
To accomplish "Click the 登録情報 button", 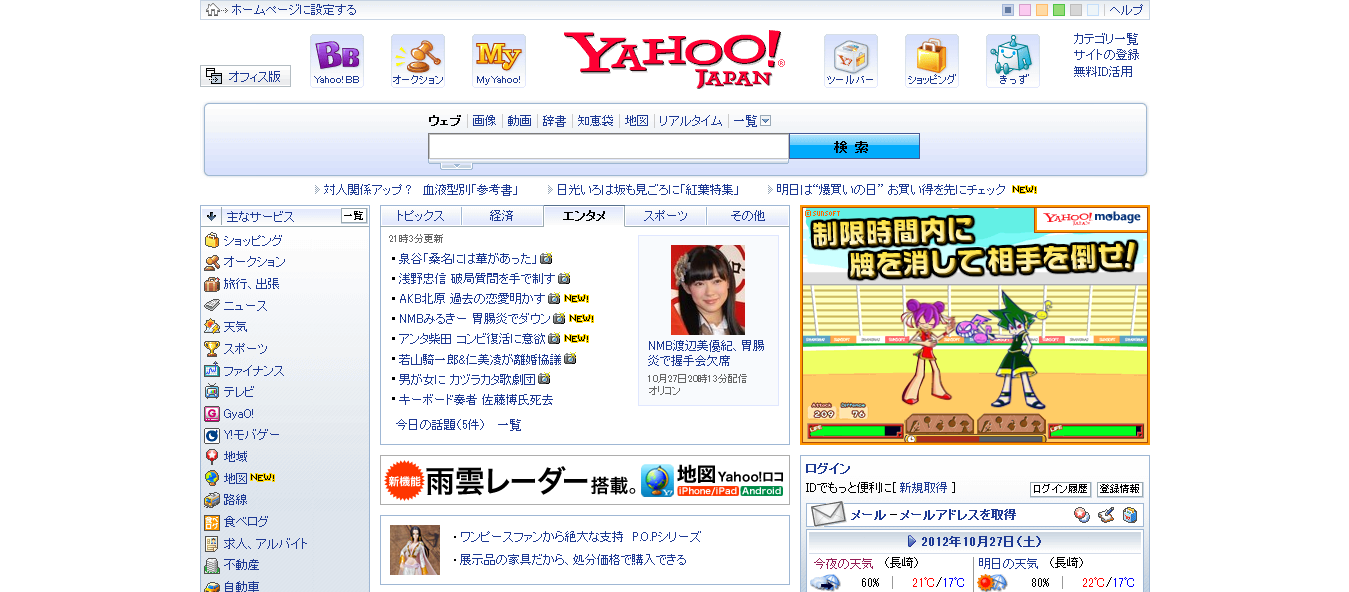I will [x=1120, y=489].
